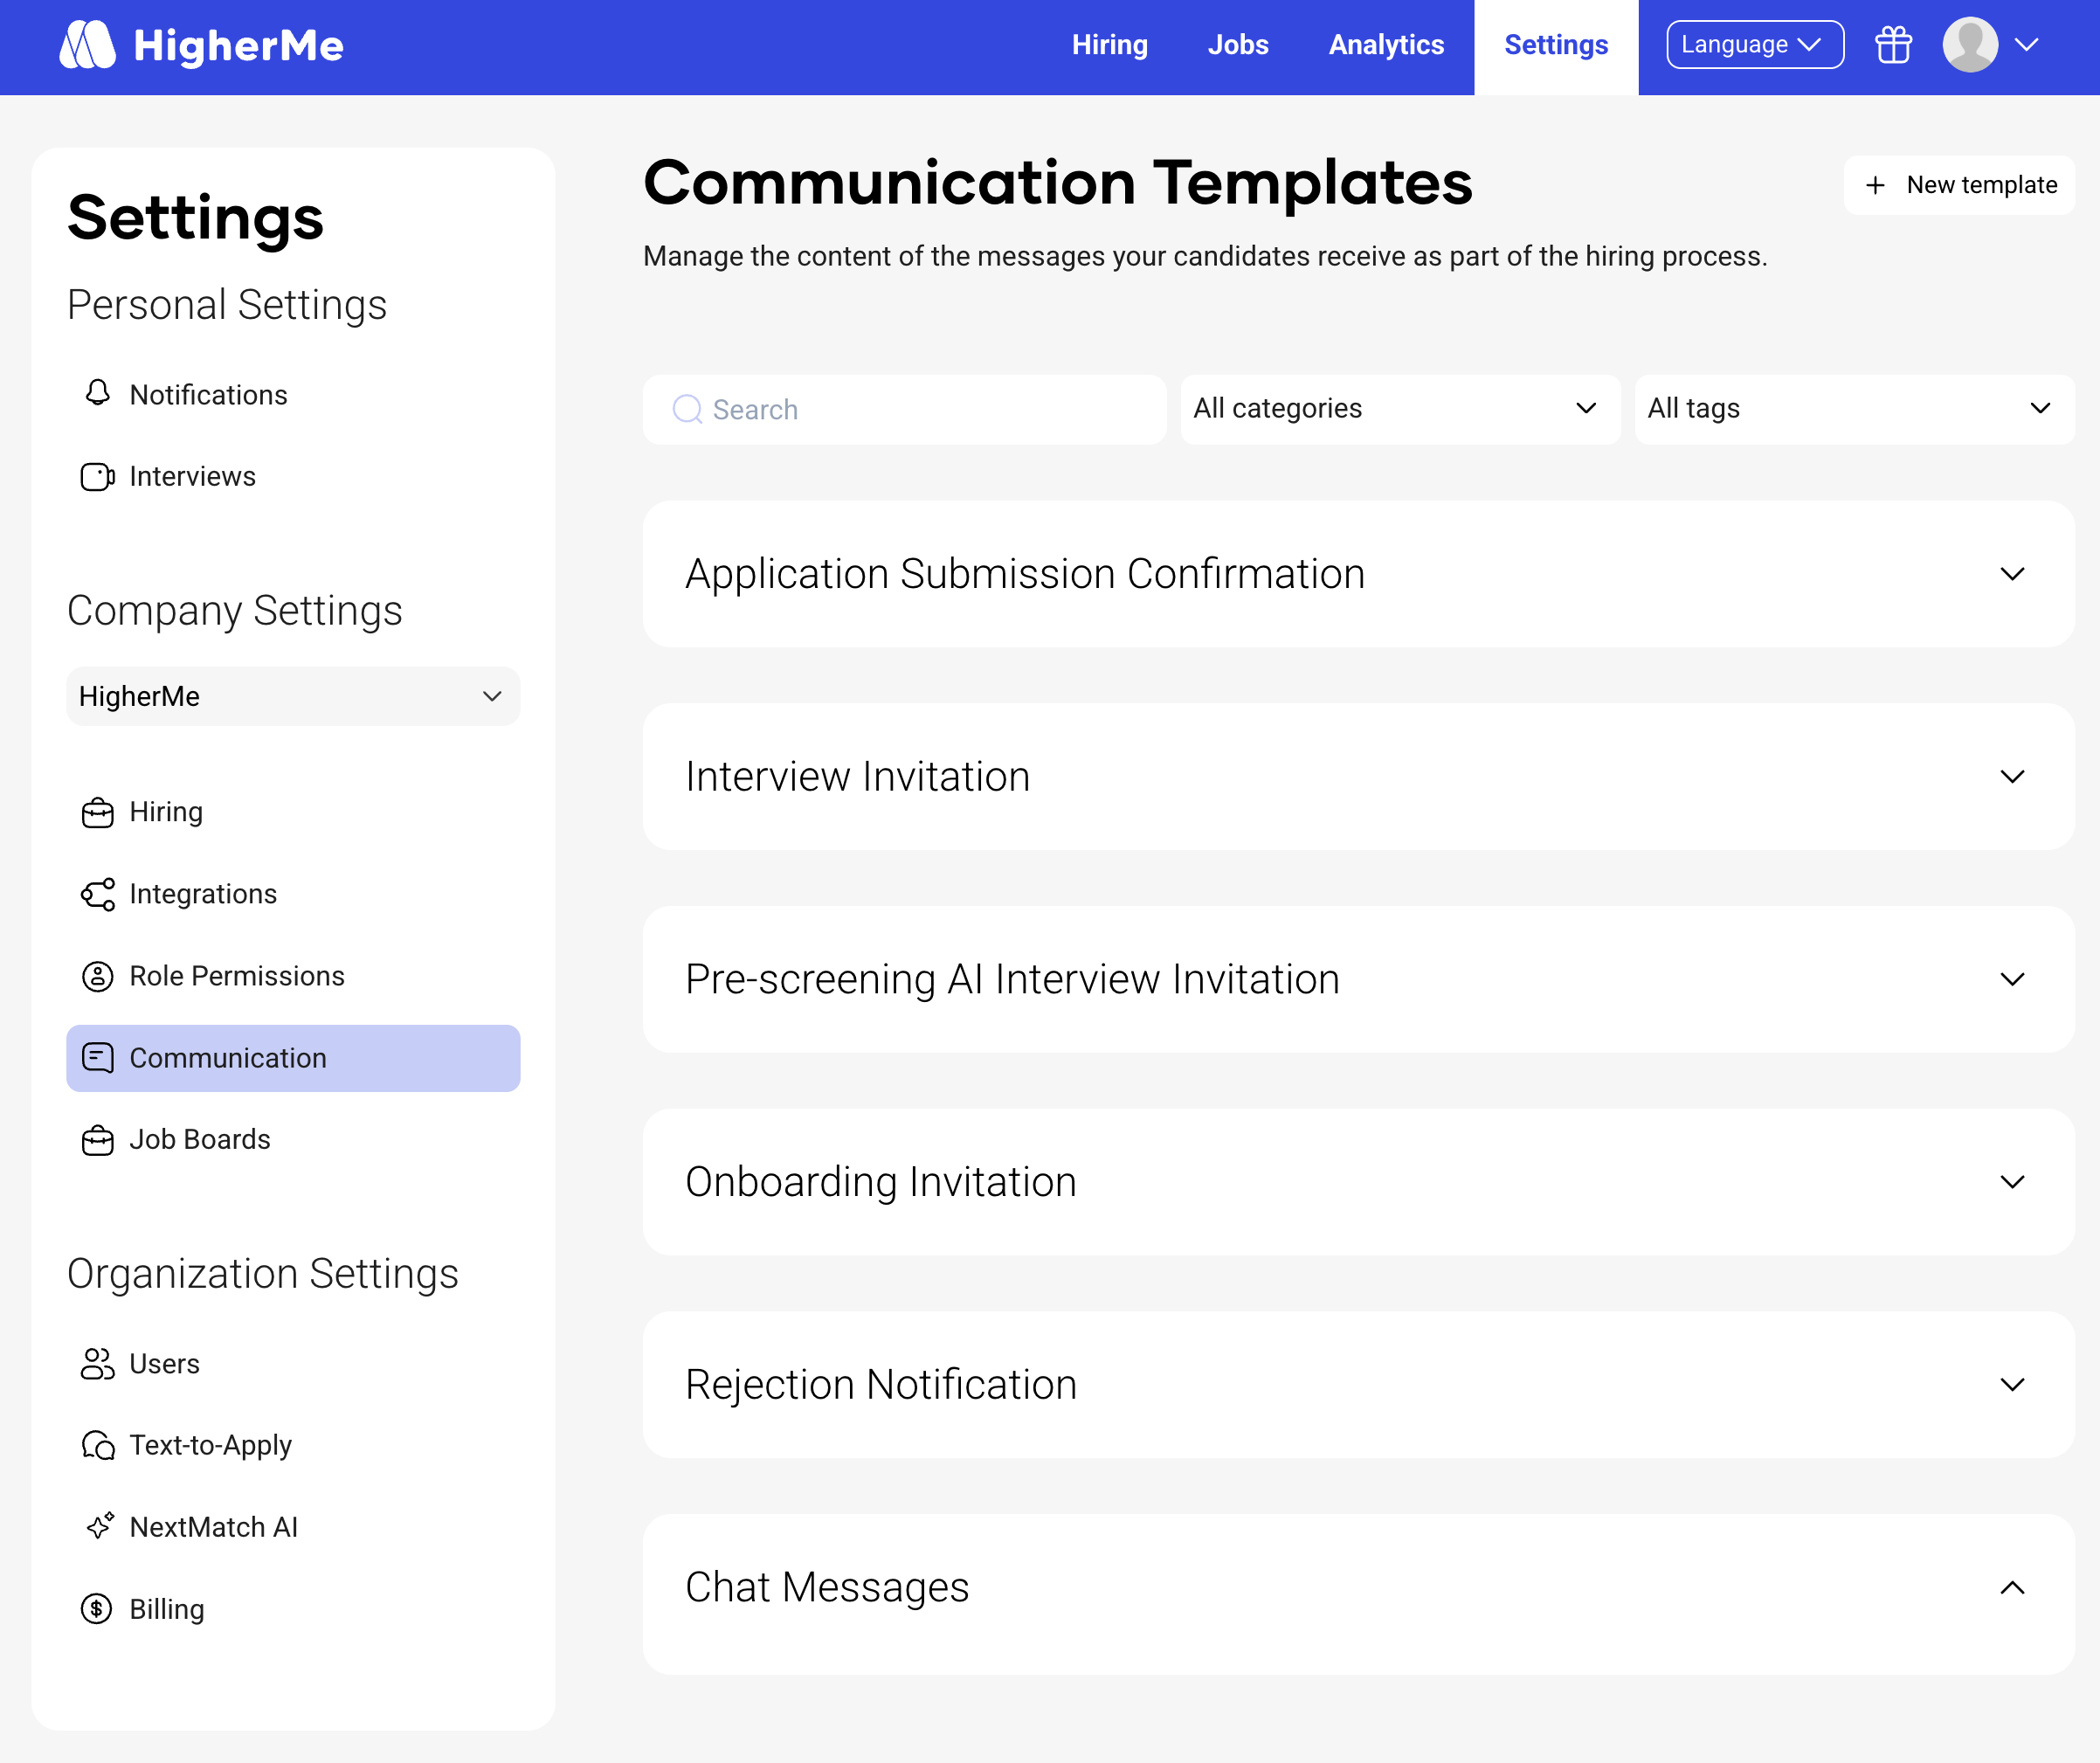Expand Application Submission Confirmation section
Screen dimensions: 2100x1763
point(2012,574)
